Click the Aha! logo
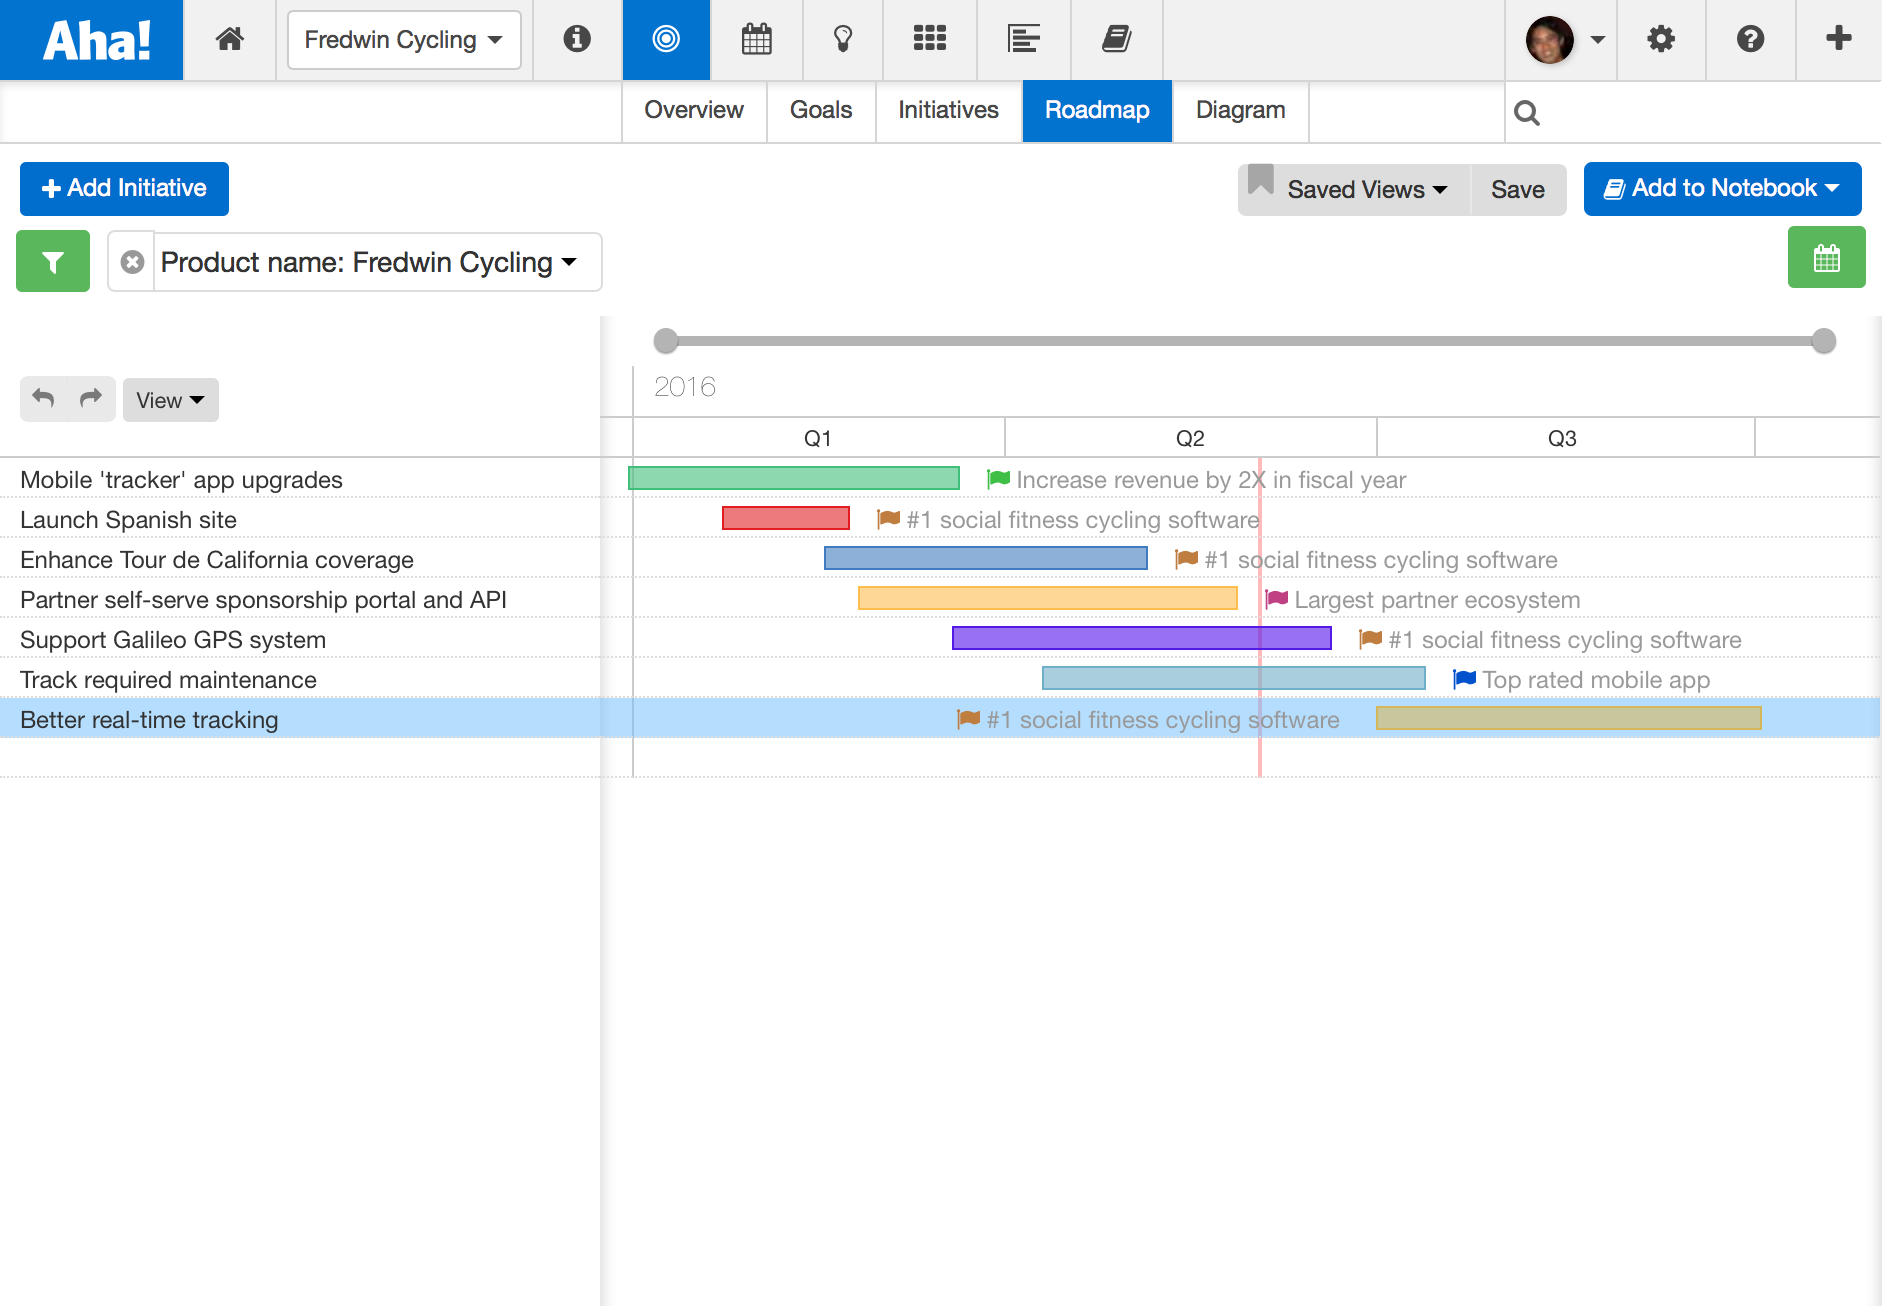Image resolution: width=1882 pixels, height=1306 pixels. pyautogui.click(x=96, y=40)
